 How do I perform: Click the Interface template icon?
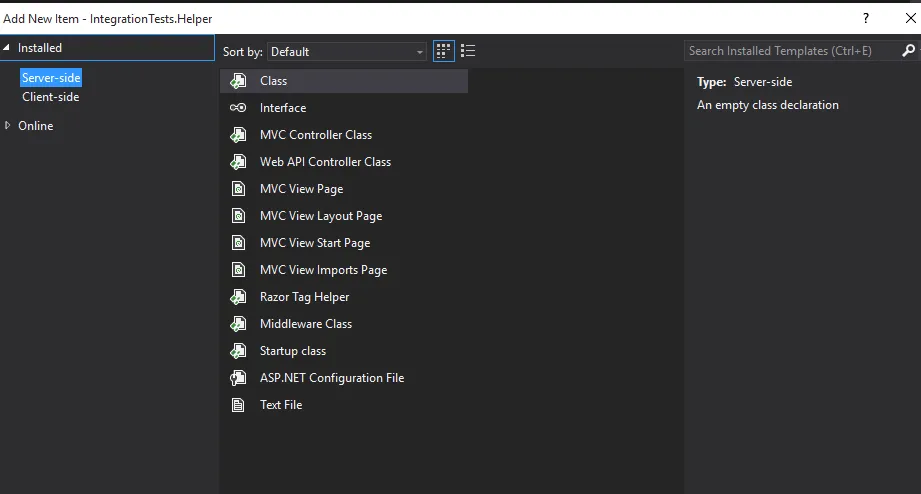(238, 108)
